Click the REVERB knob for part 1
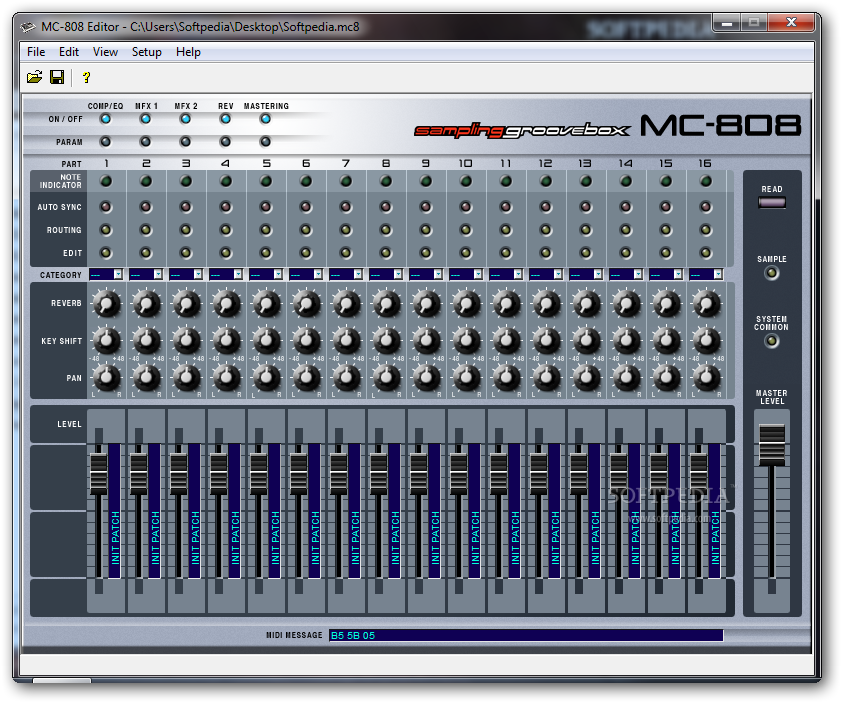This screenshot has height=703, width=842. pos(106,304)
